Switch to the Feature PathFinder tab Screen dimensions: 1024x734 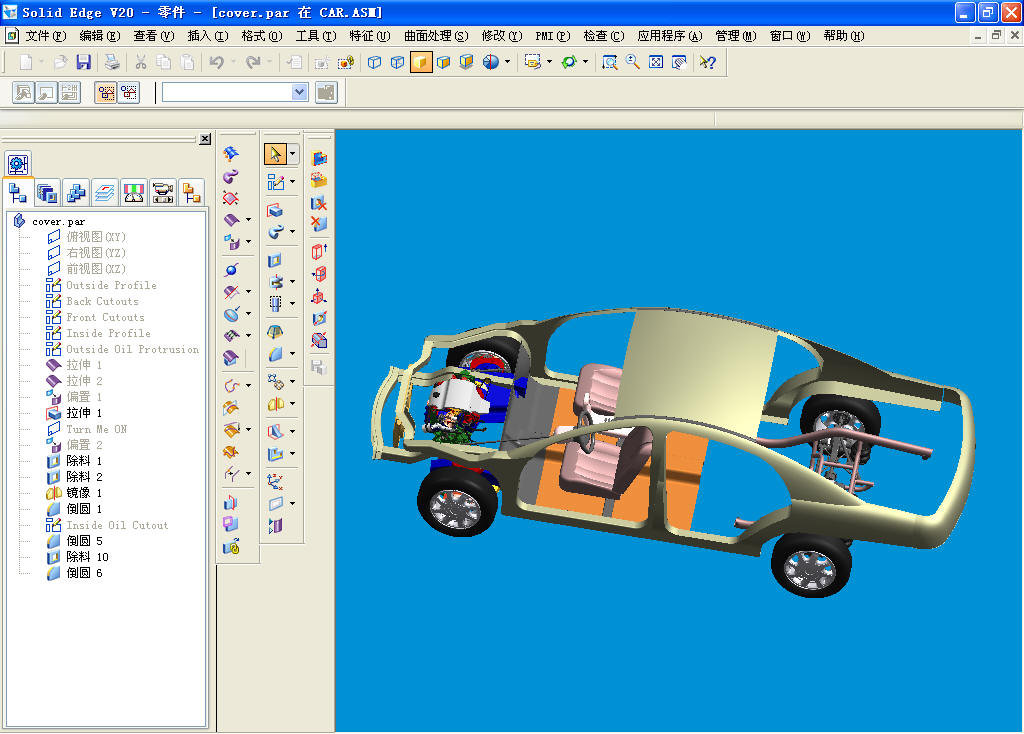18,193
